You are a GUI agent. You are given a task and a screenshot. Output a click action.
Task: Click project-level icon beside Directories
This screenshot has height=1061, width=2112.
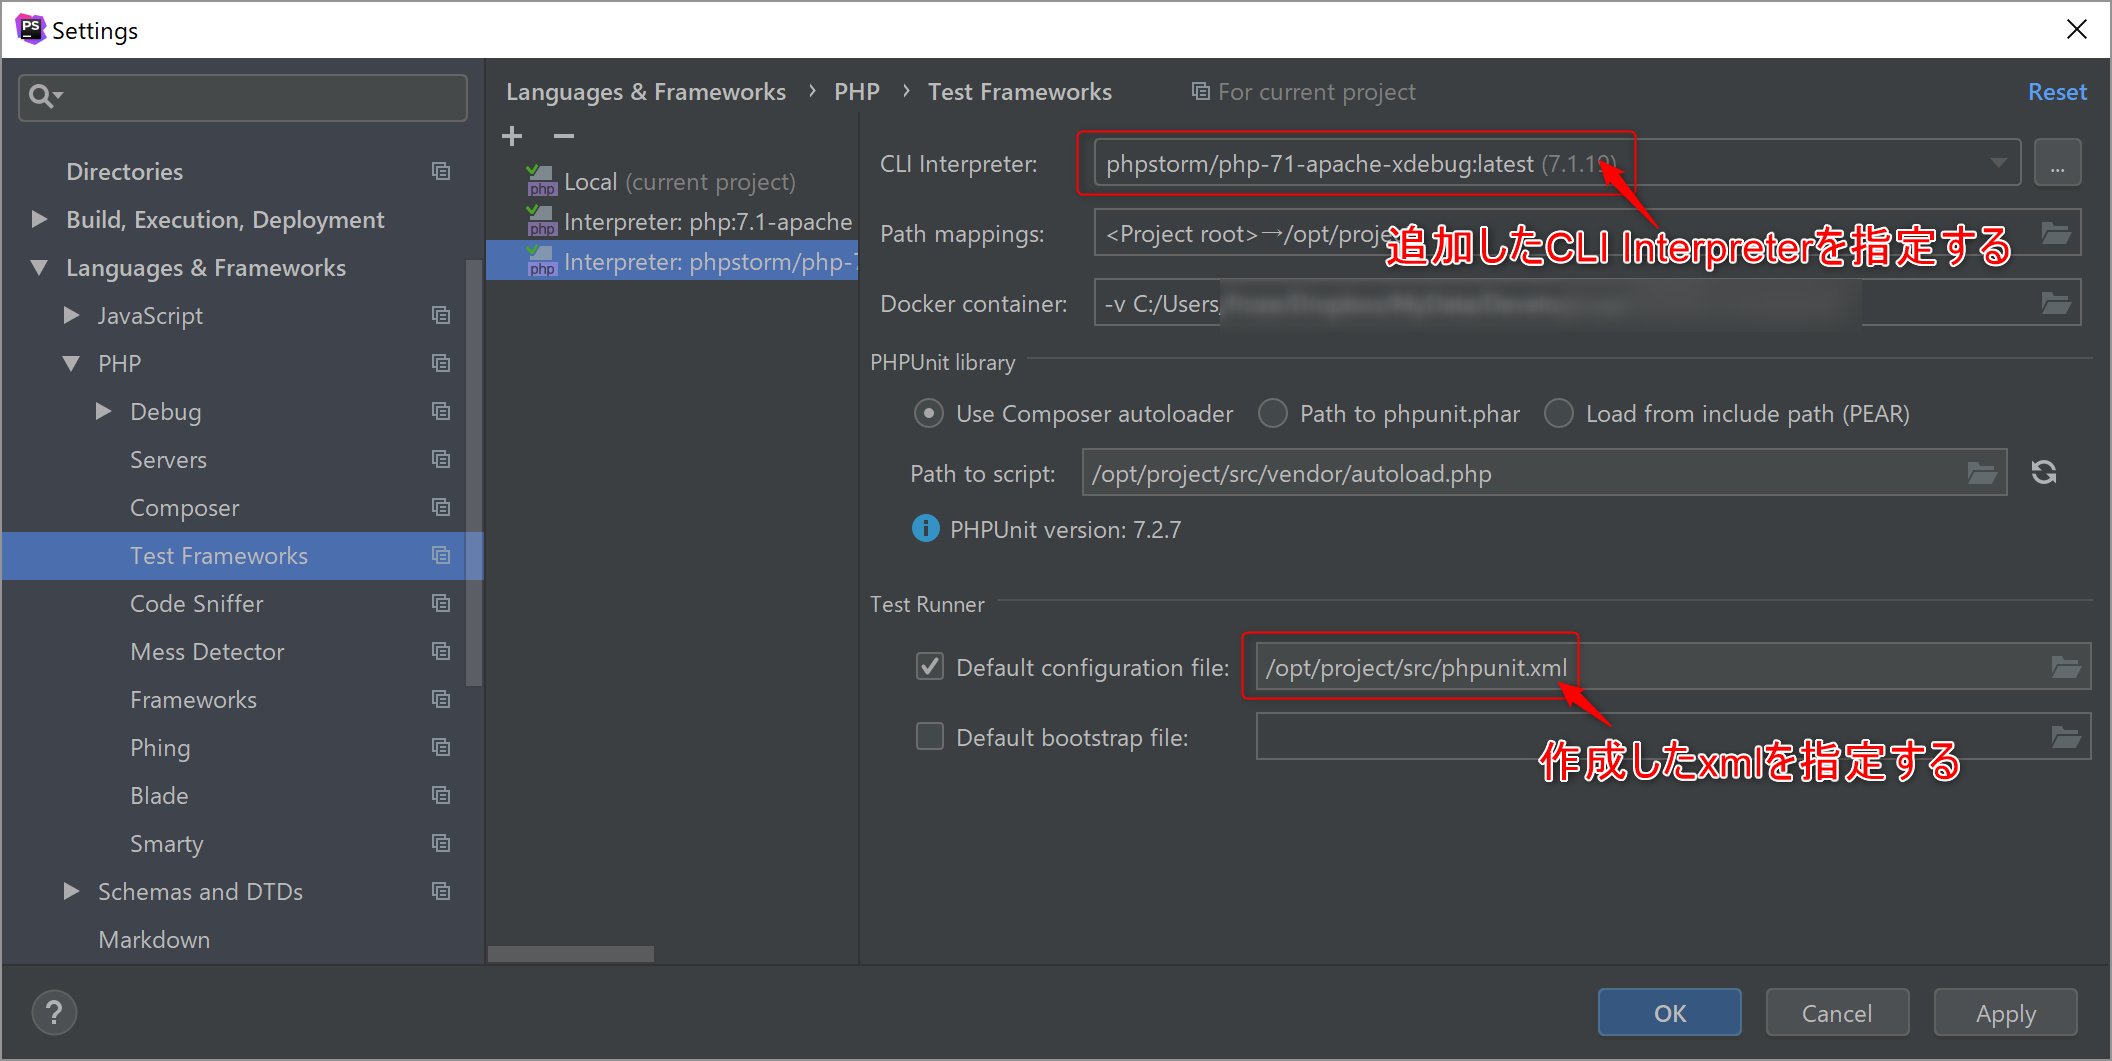441,171
